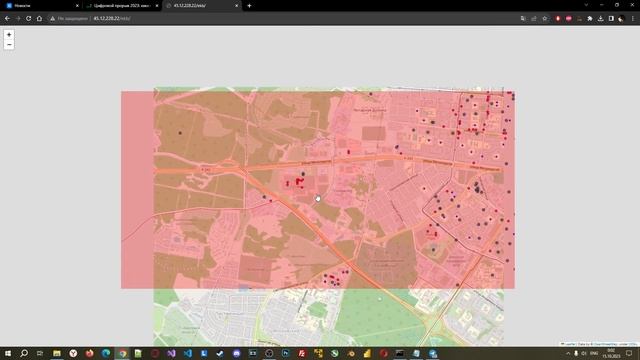Switch to the Цифровой прорыв 2023 tab
This screenshot has width=640, height=360.
[122, 6]
